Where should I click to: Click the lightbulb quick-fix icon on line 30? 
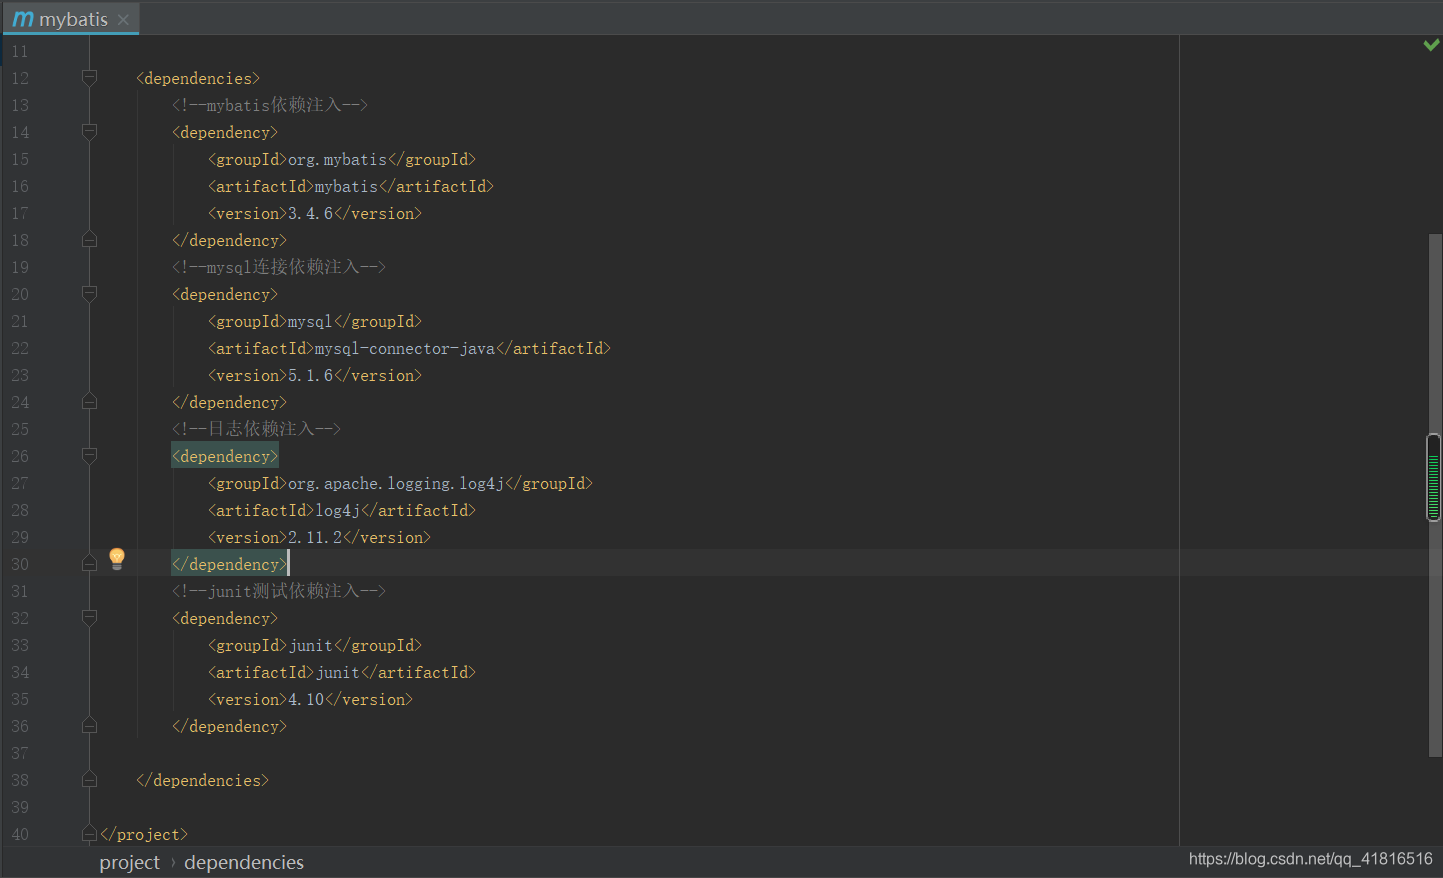click(117, 558)
